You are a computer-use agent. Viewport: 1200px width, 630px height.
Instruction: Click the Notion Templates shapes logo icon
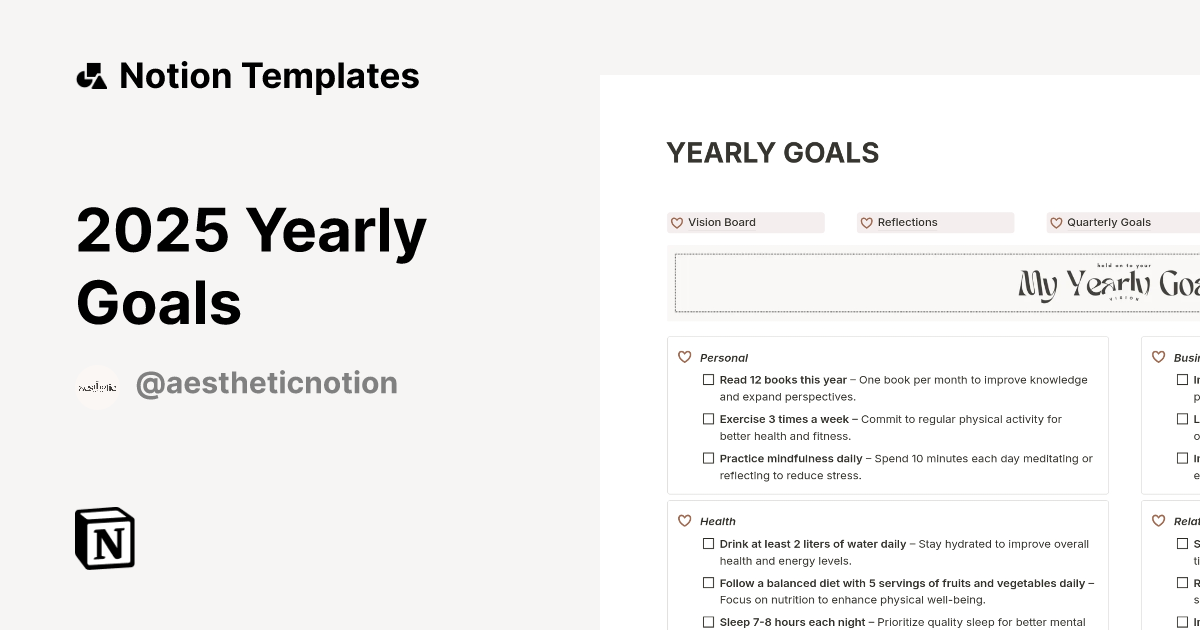click(91, 76)
